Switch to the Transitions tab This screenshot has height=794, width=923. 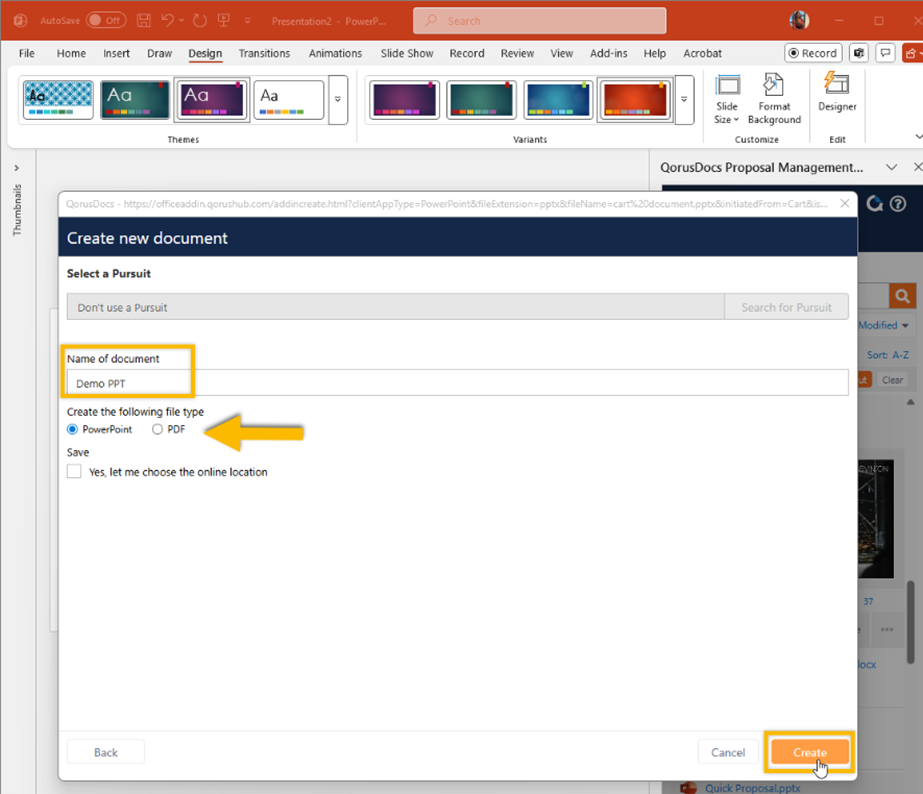264,53
